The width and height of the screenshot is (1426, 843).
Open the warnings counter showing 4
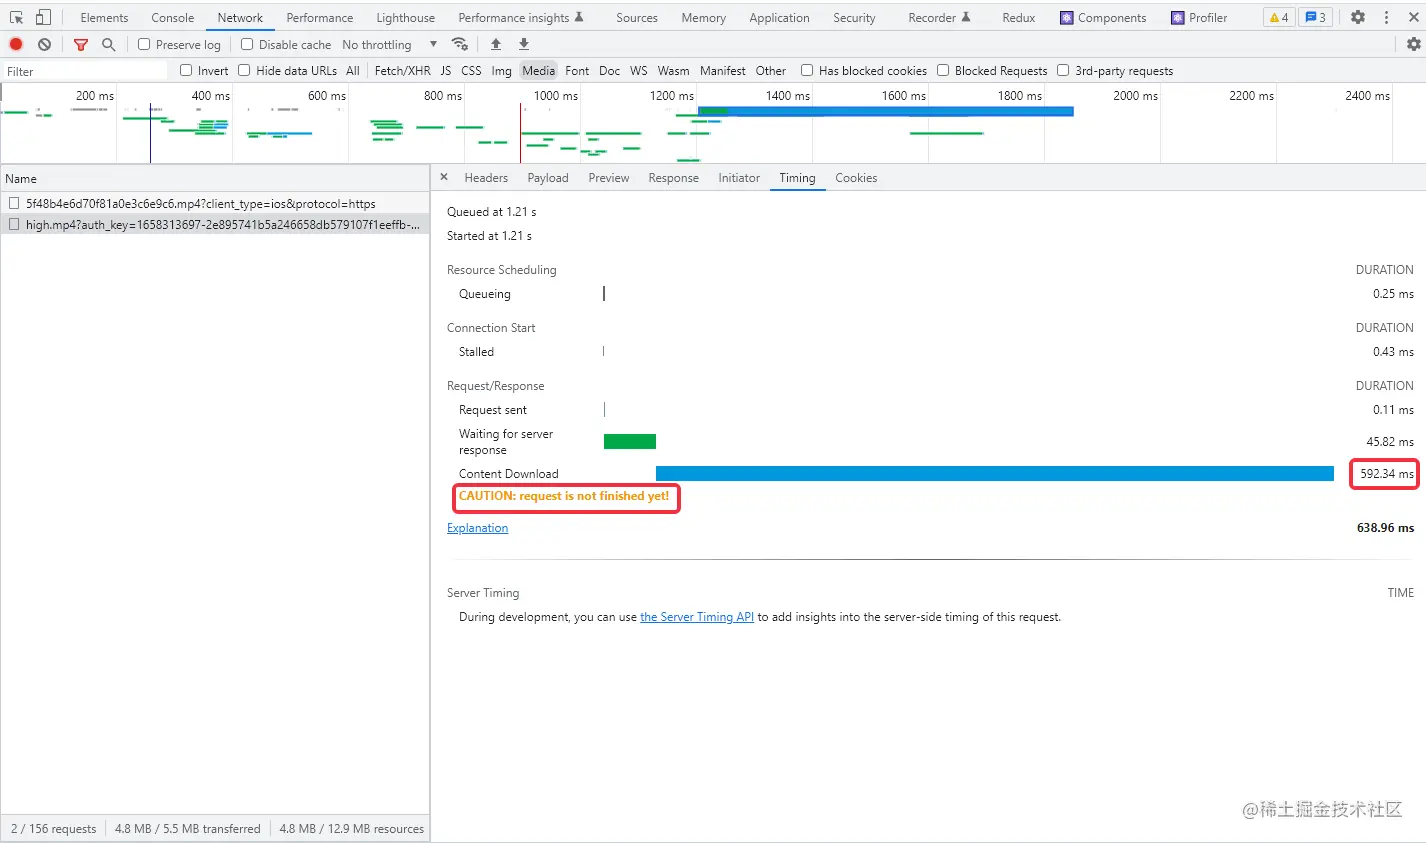coord(1279,17)
